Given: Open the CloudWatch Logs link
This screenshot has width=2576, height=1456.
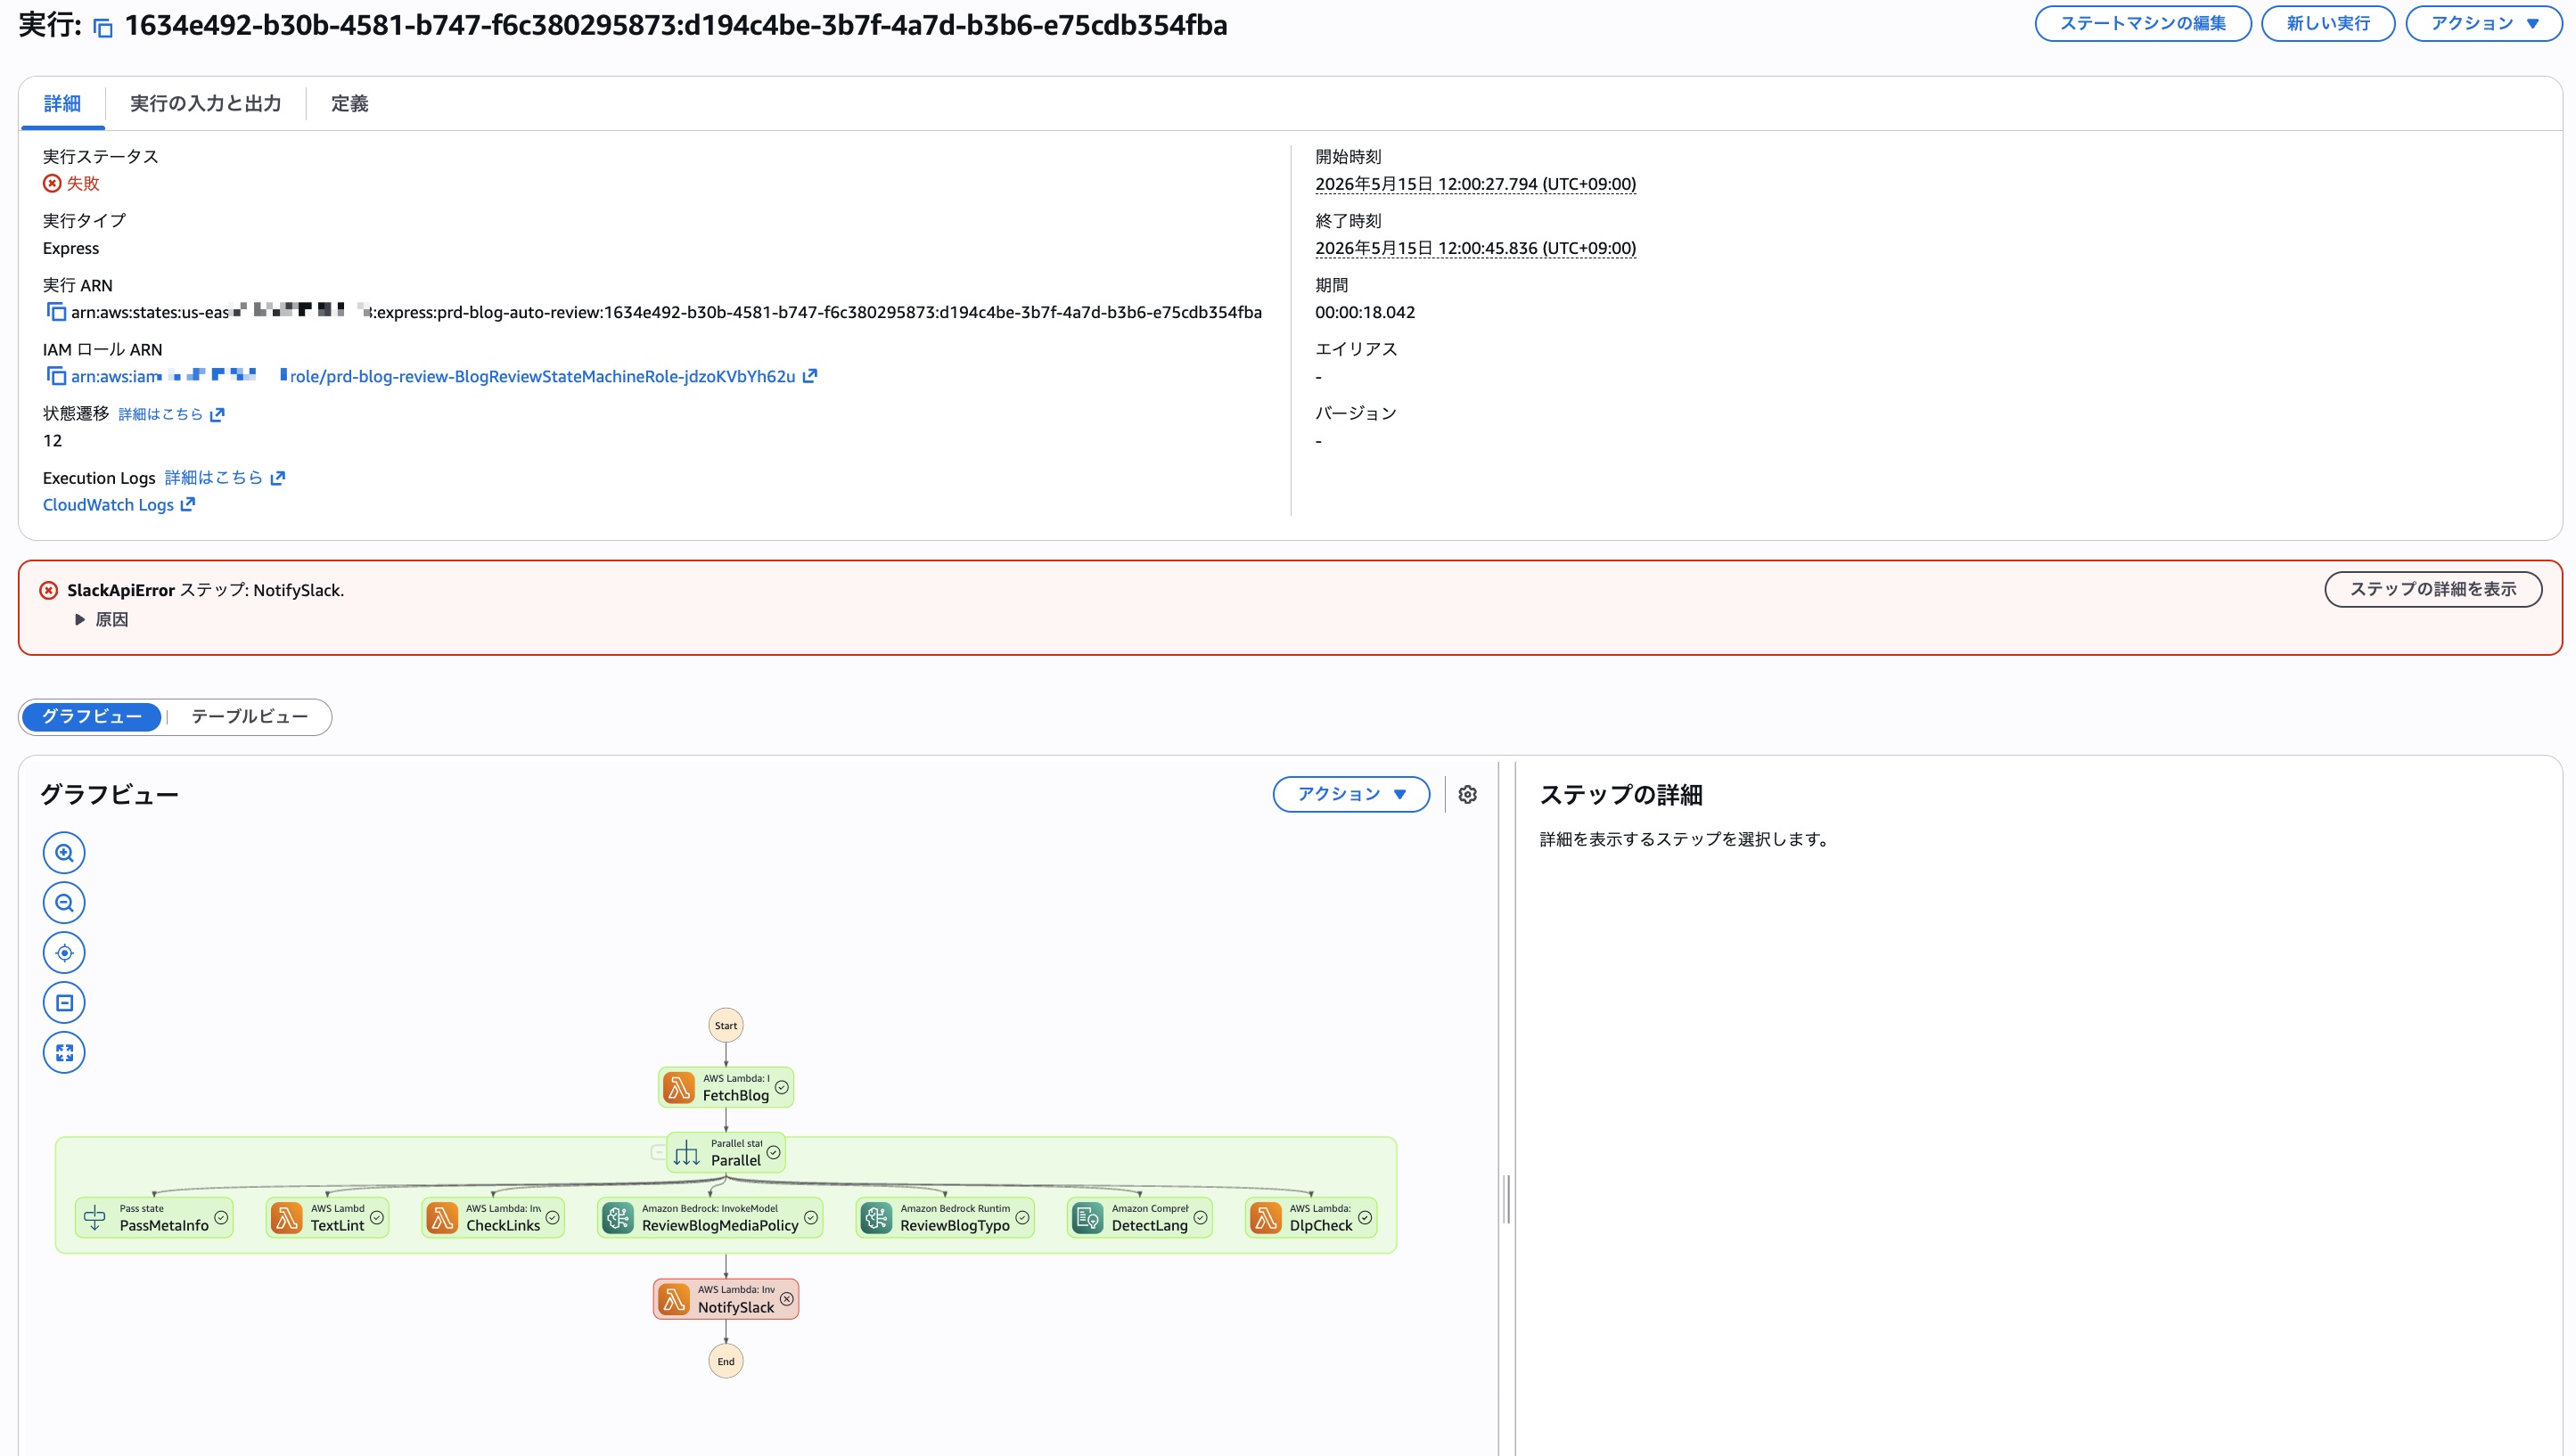Looking at the screenshot, I should 118,505.
